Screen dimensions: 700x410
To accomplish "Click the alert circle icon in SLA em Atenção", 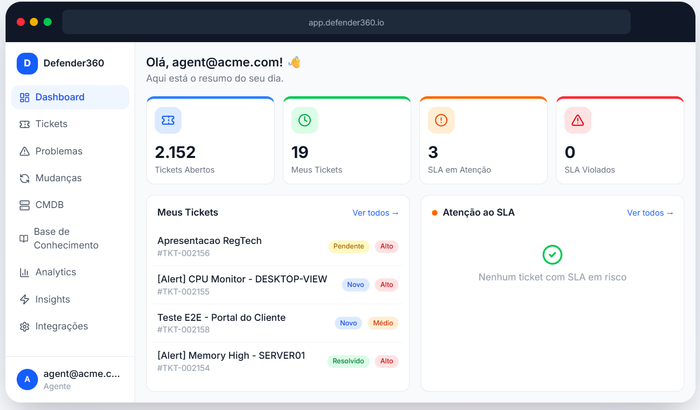I will pyautogui.click(x=441, y=120).
